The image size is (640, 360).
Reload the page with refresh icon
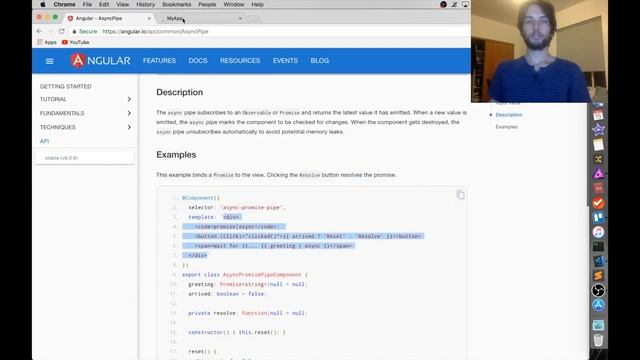(62, 31)
